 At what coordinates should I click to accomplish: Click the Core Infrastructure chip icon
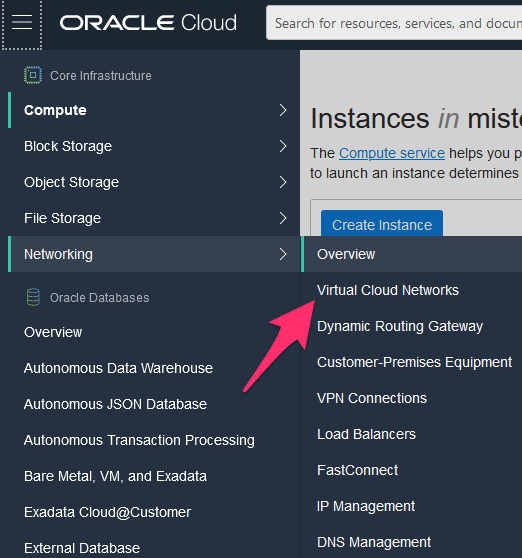tap(33, 75)
